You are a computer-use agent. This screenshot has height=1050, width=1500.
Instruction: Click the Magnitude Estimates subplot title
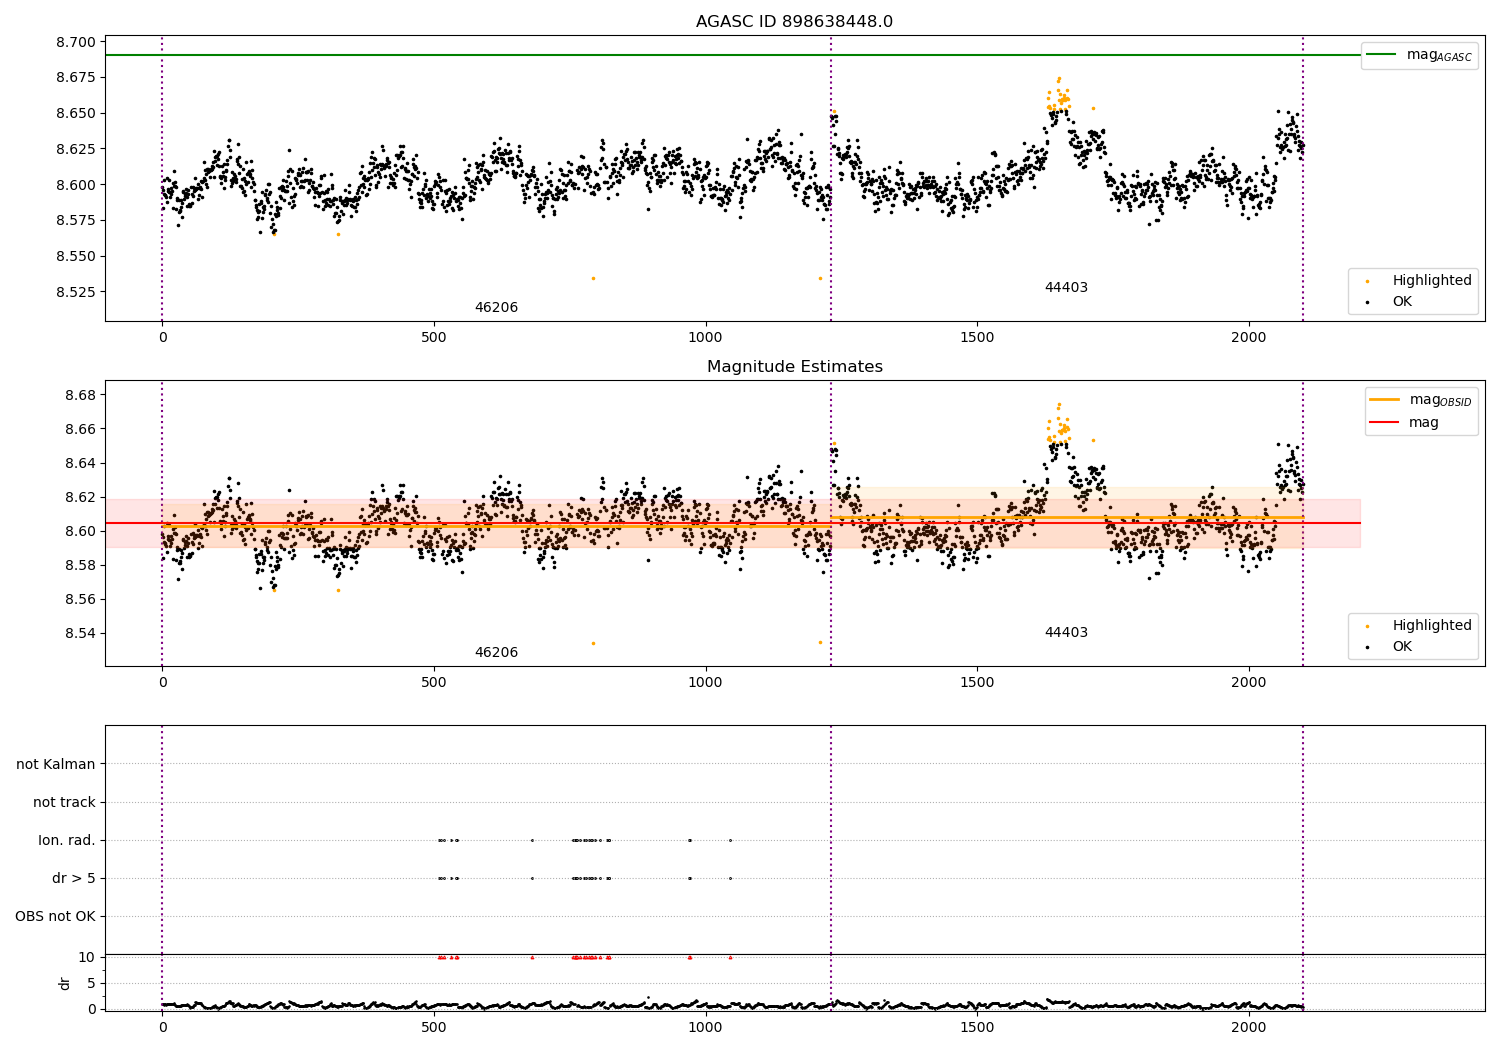(x=794, y=367)
